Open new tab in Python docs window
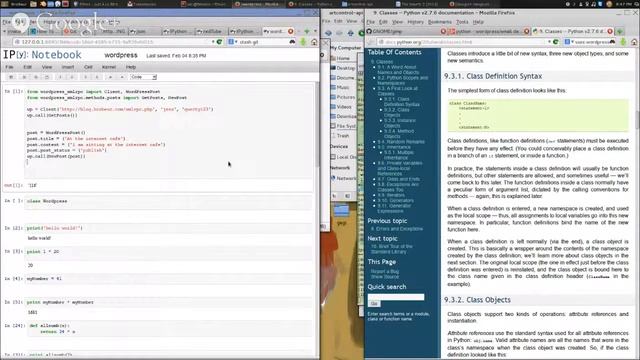Viewport: 640px width, 360px height. click(x=620, y=31)
